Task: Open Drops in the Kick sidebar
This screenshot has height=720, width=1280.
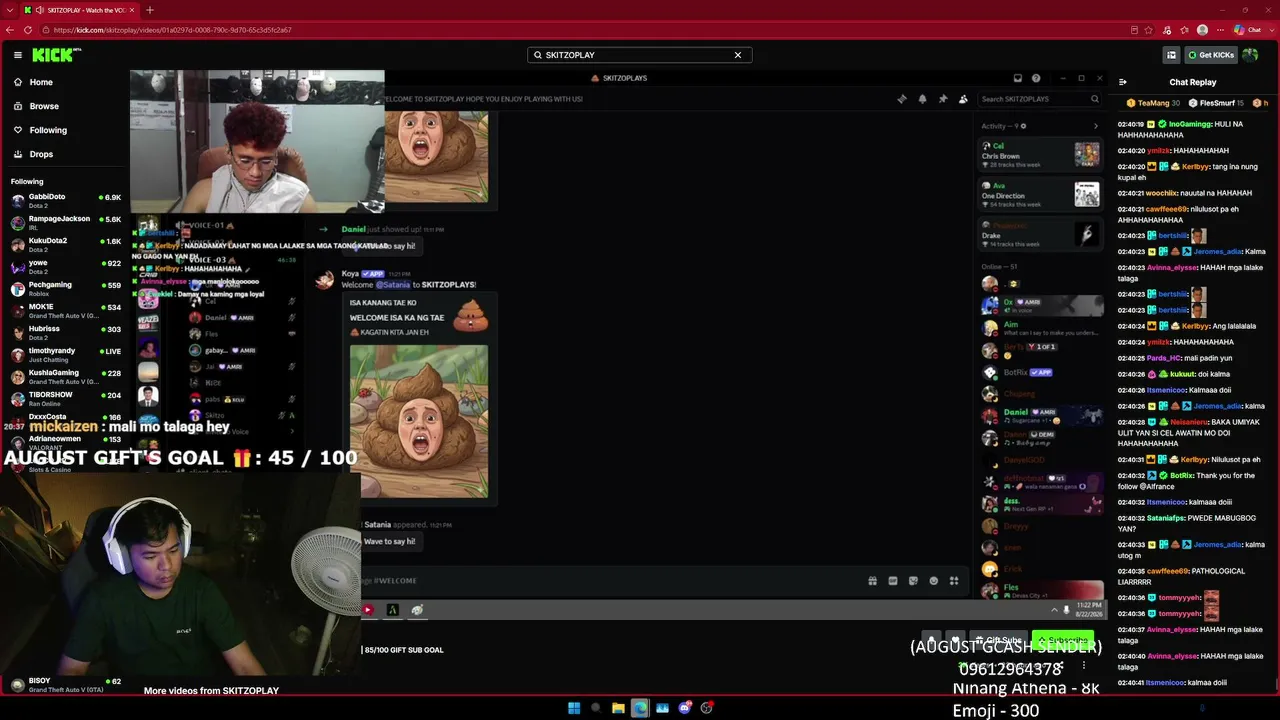Action: [x=41, y=154]
